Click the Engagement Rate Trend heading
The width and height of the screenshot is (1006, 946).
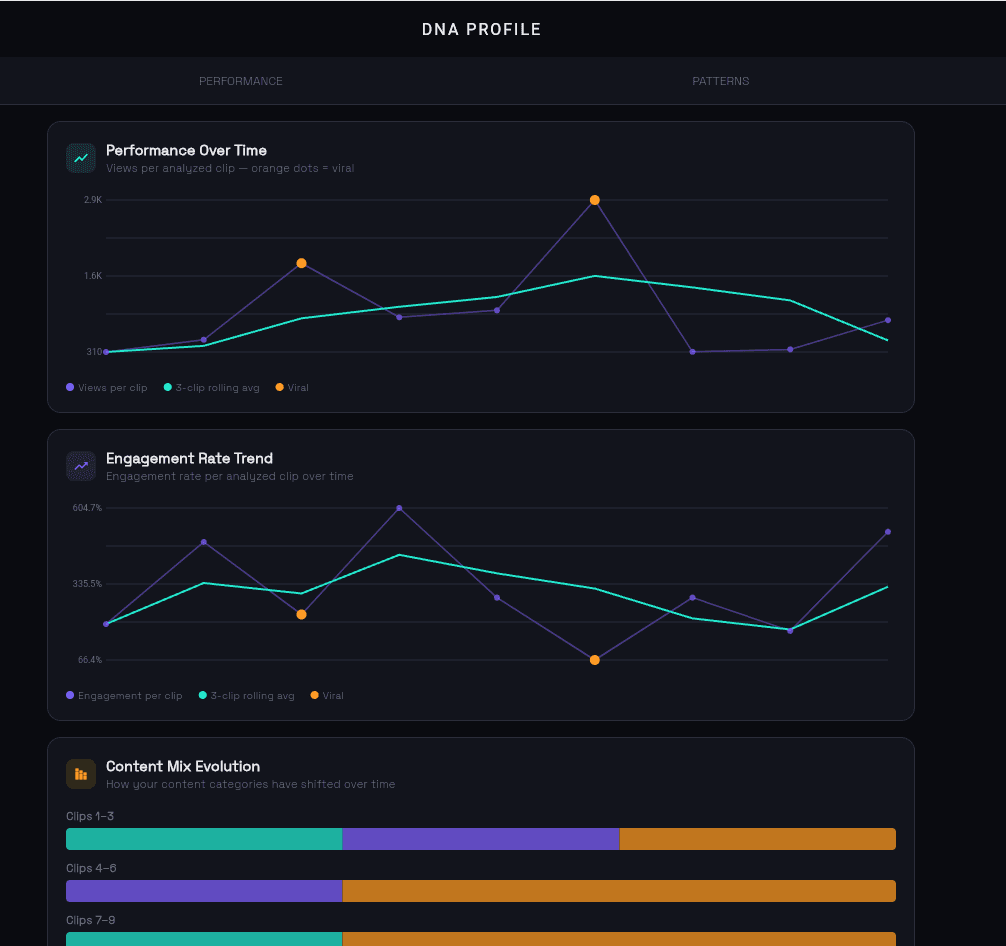189,458
